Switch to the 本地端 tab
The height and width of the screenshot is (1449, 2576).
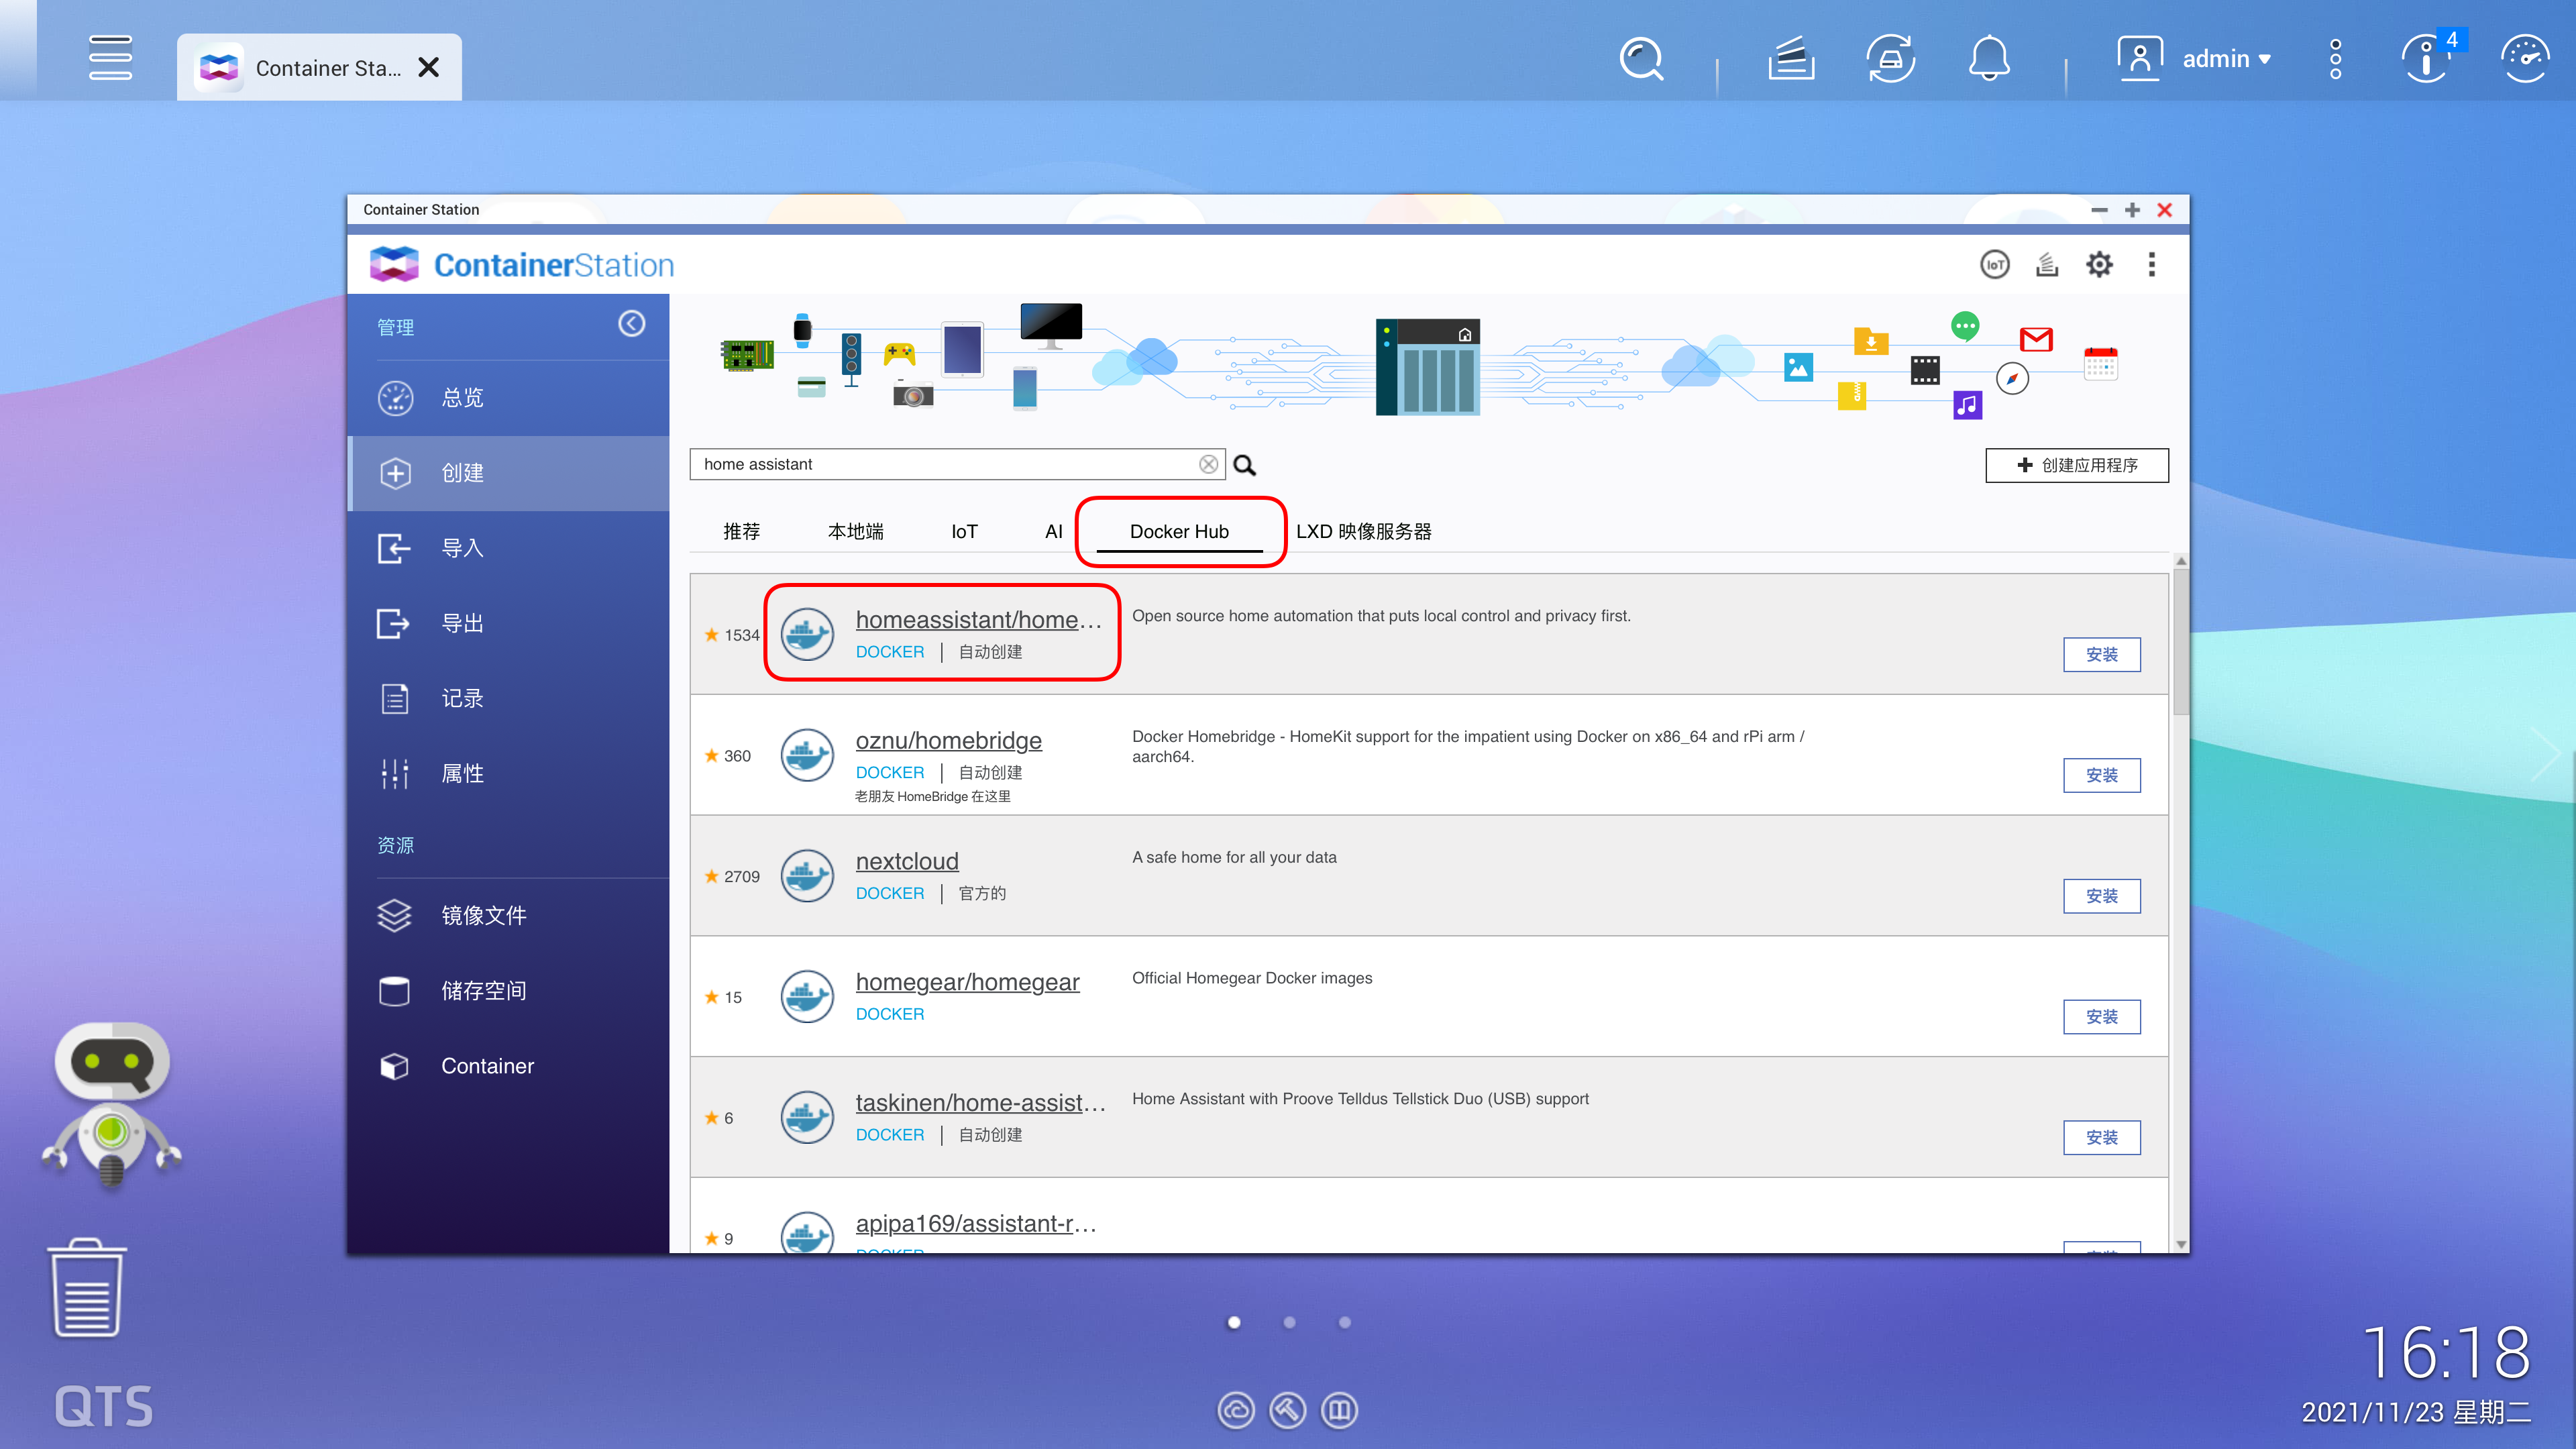point(855,531)
